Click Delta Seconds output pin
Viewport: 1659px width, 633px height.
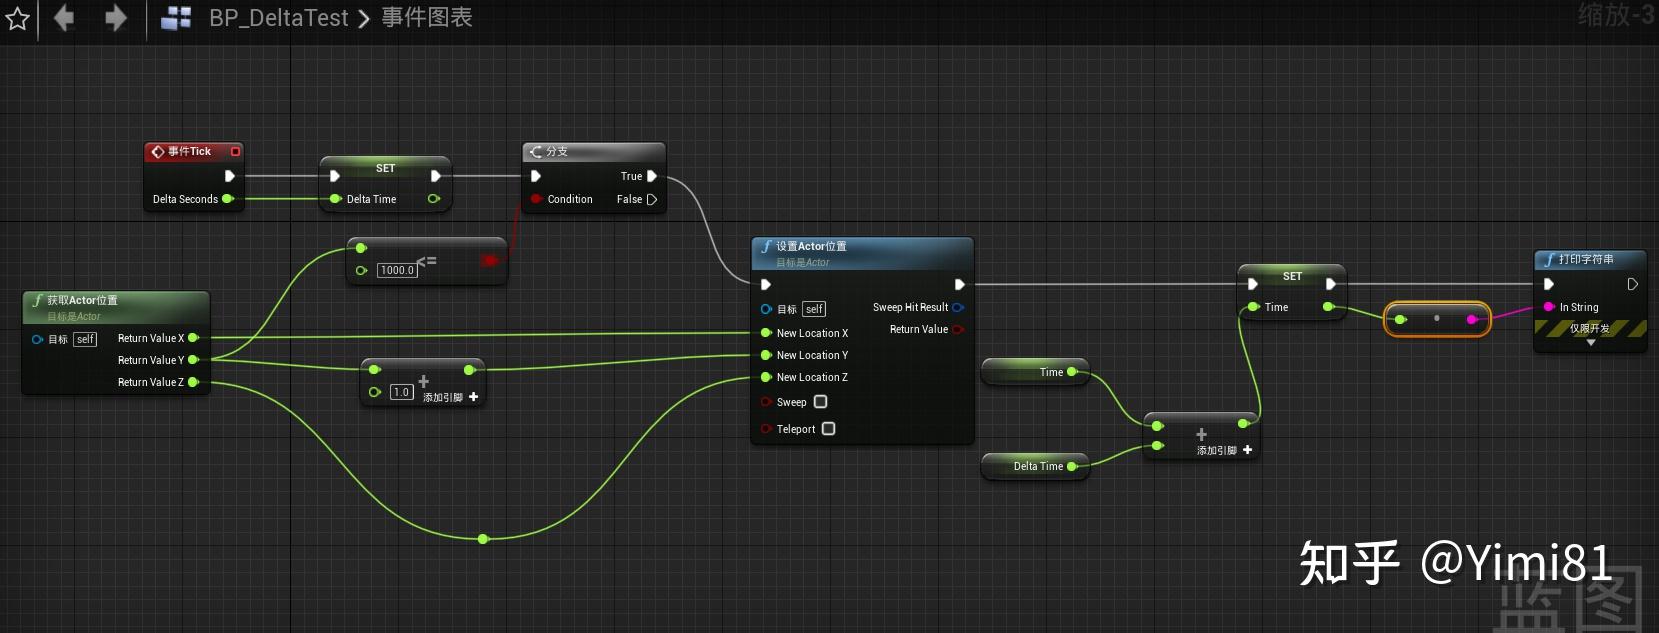228,199
